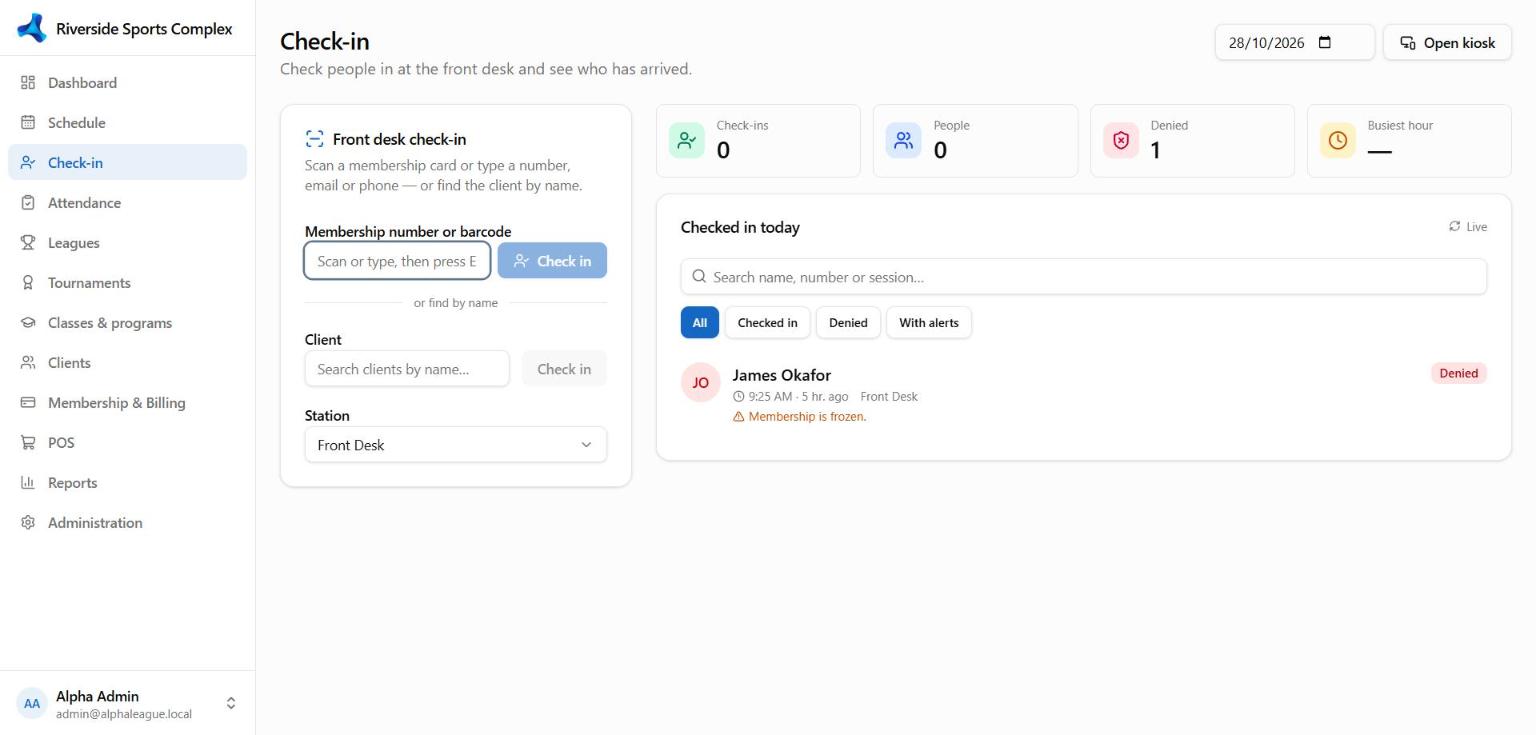Select the All filter chip
The width and height of the screenshot is (1536, 735).
click(700, 323)
